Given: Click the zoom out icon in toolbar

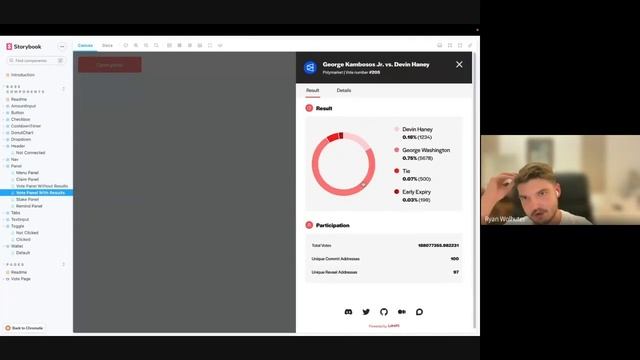Looking at the screenshot, I should click(x=146, y=45).
